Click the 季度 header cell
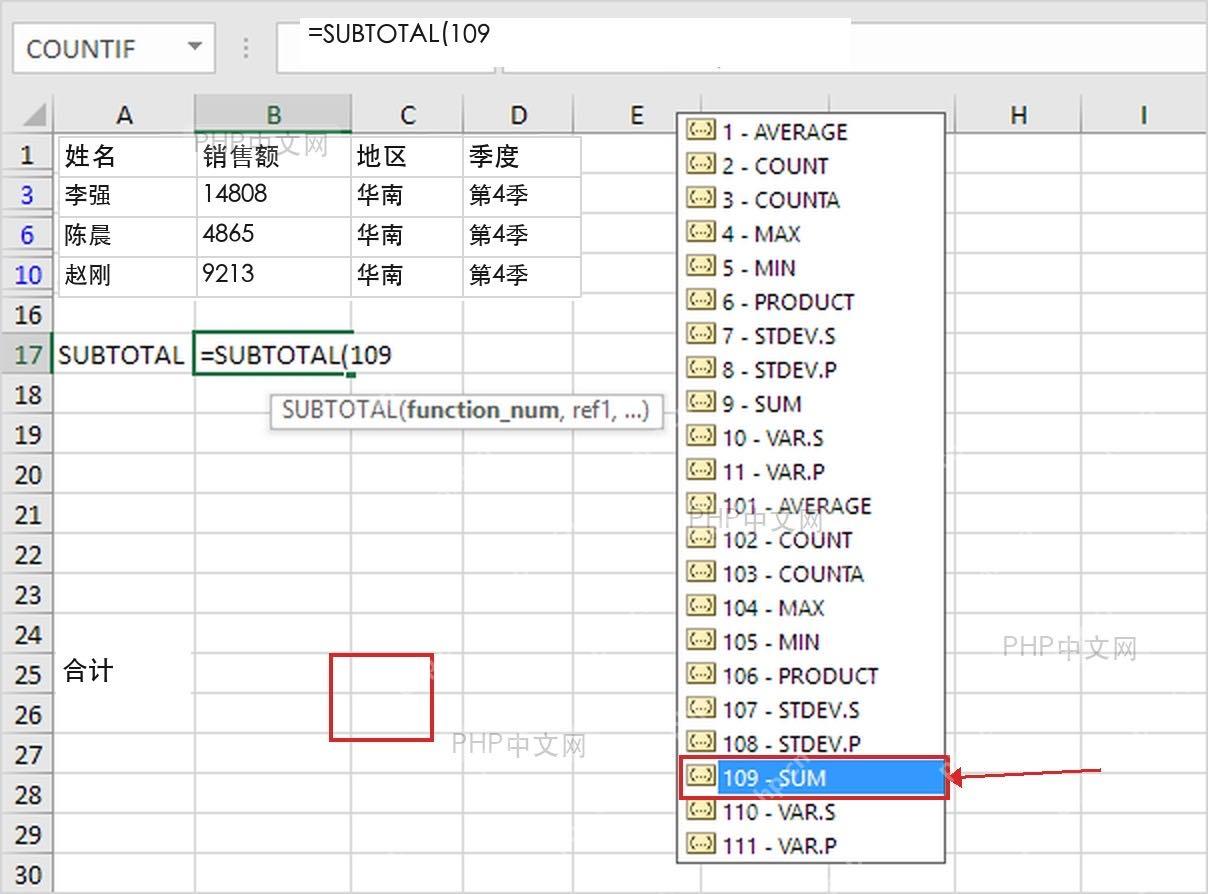This screenshot has width=1208, height=894. (x=522, y=157)
